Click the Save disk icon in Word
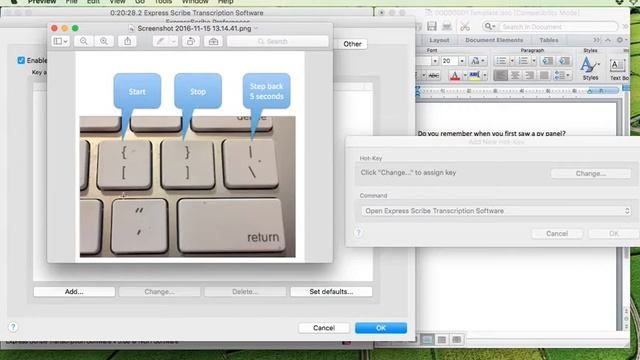 432,27
